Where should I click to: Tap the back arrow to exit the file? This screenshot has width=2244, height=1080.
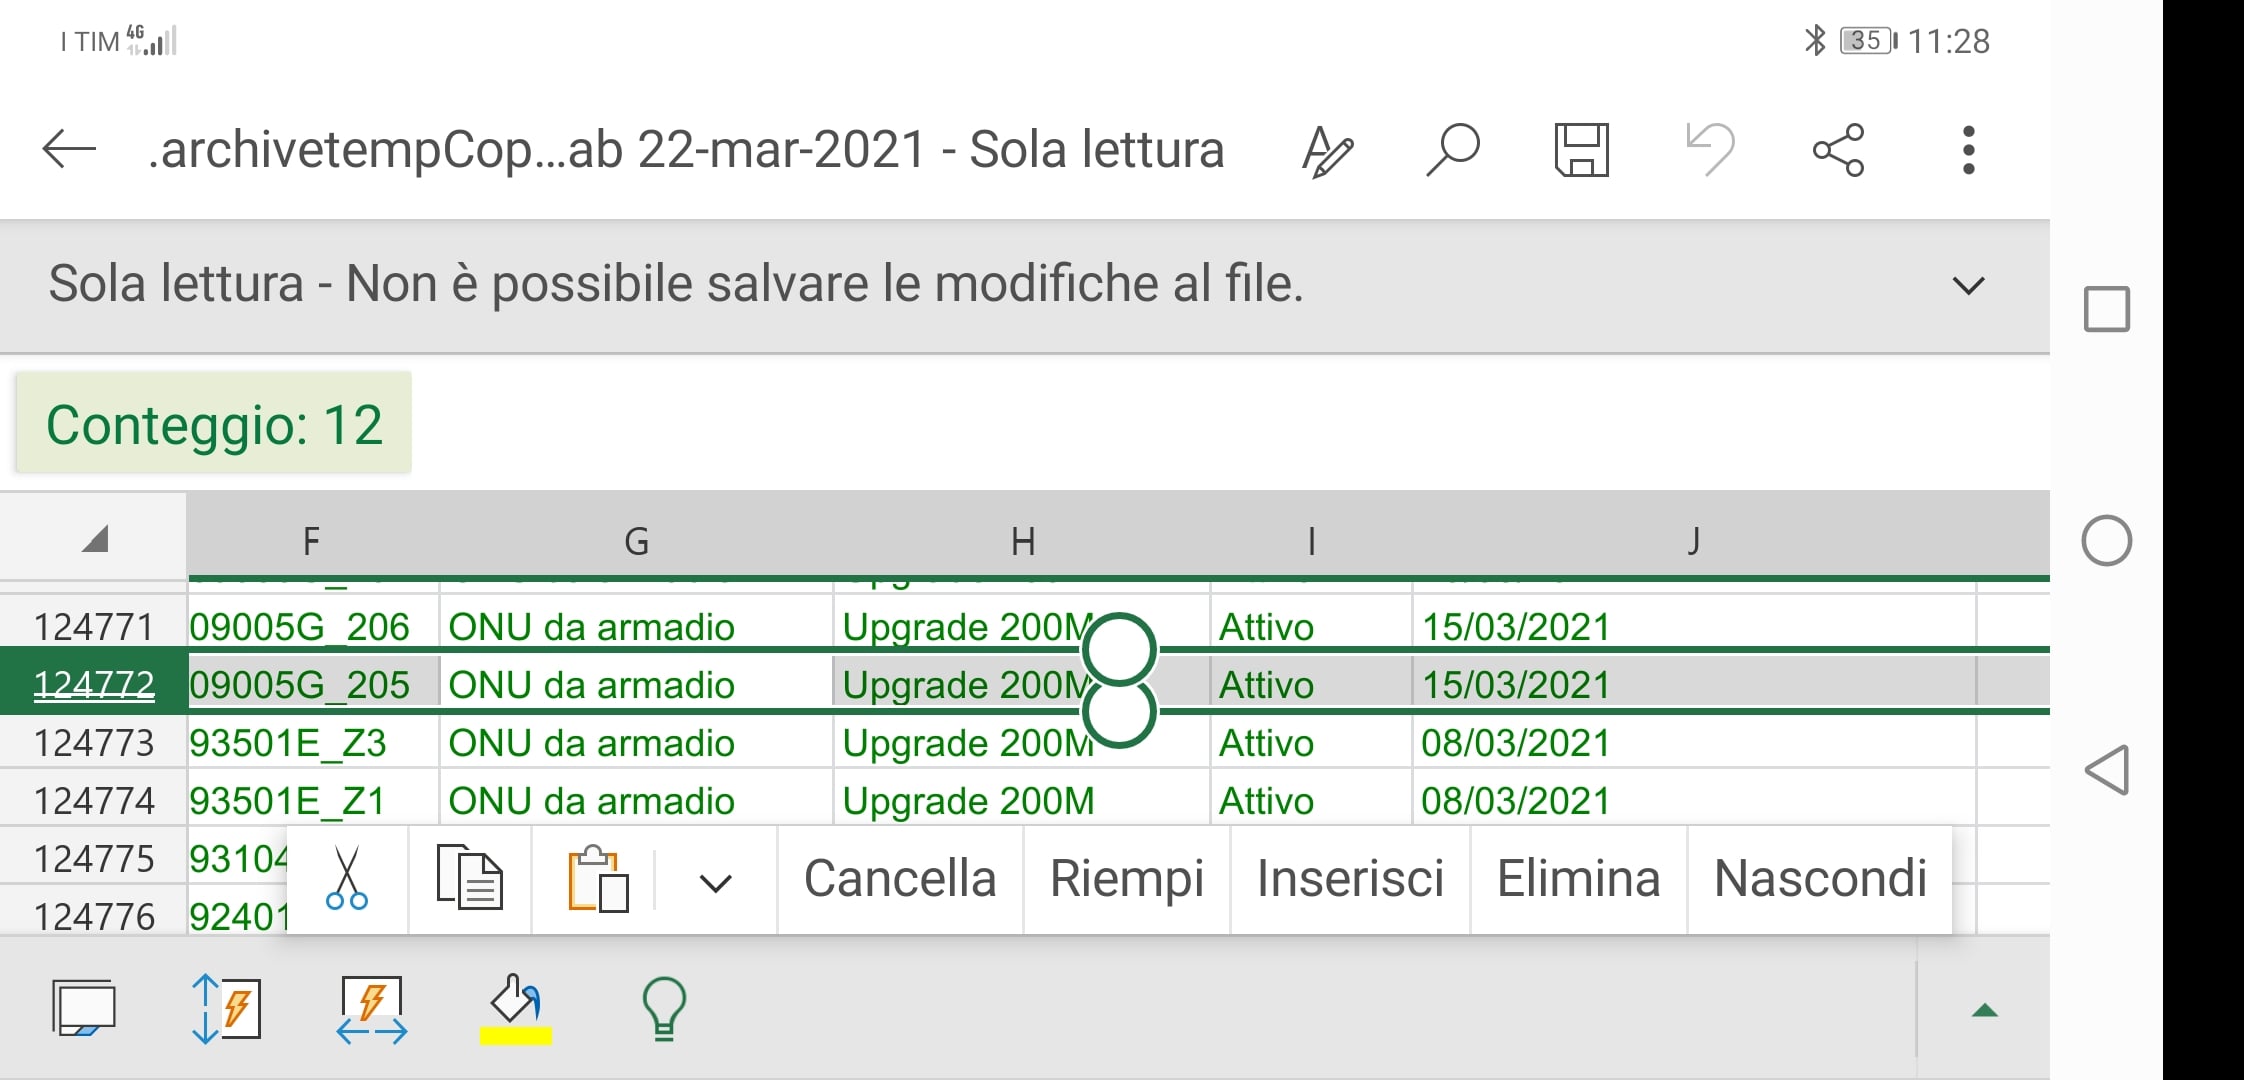[x=68, y=150]
